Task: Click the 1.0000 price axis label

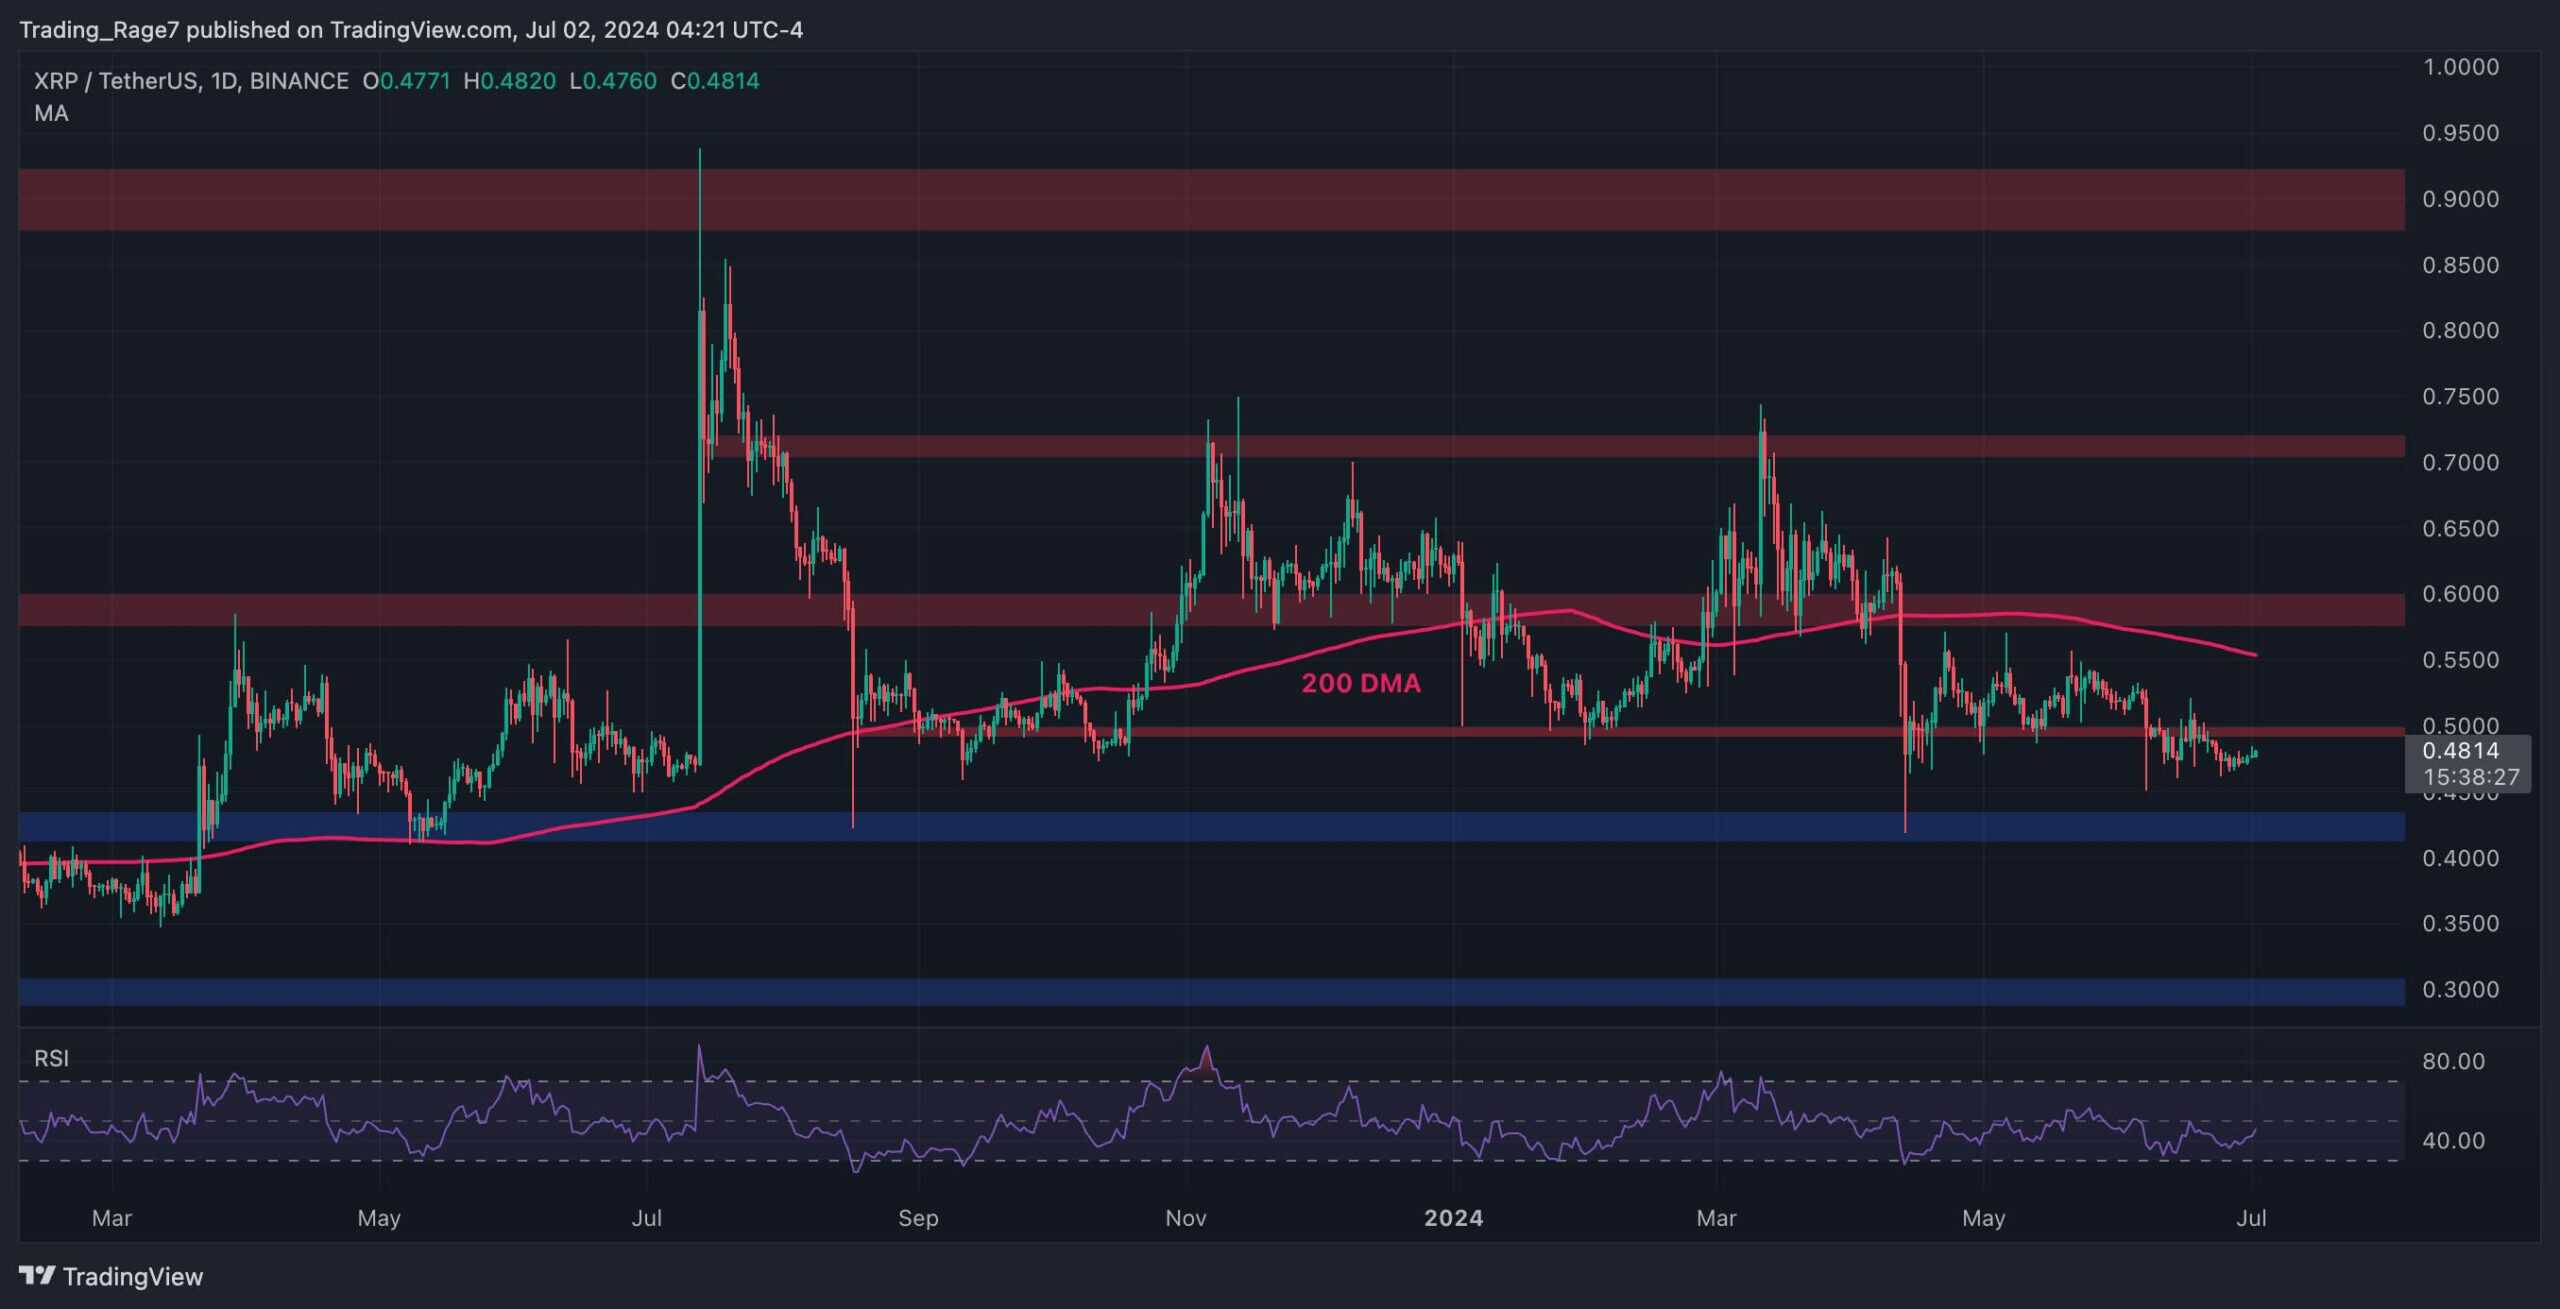Action: [2460, 67]
